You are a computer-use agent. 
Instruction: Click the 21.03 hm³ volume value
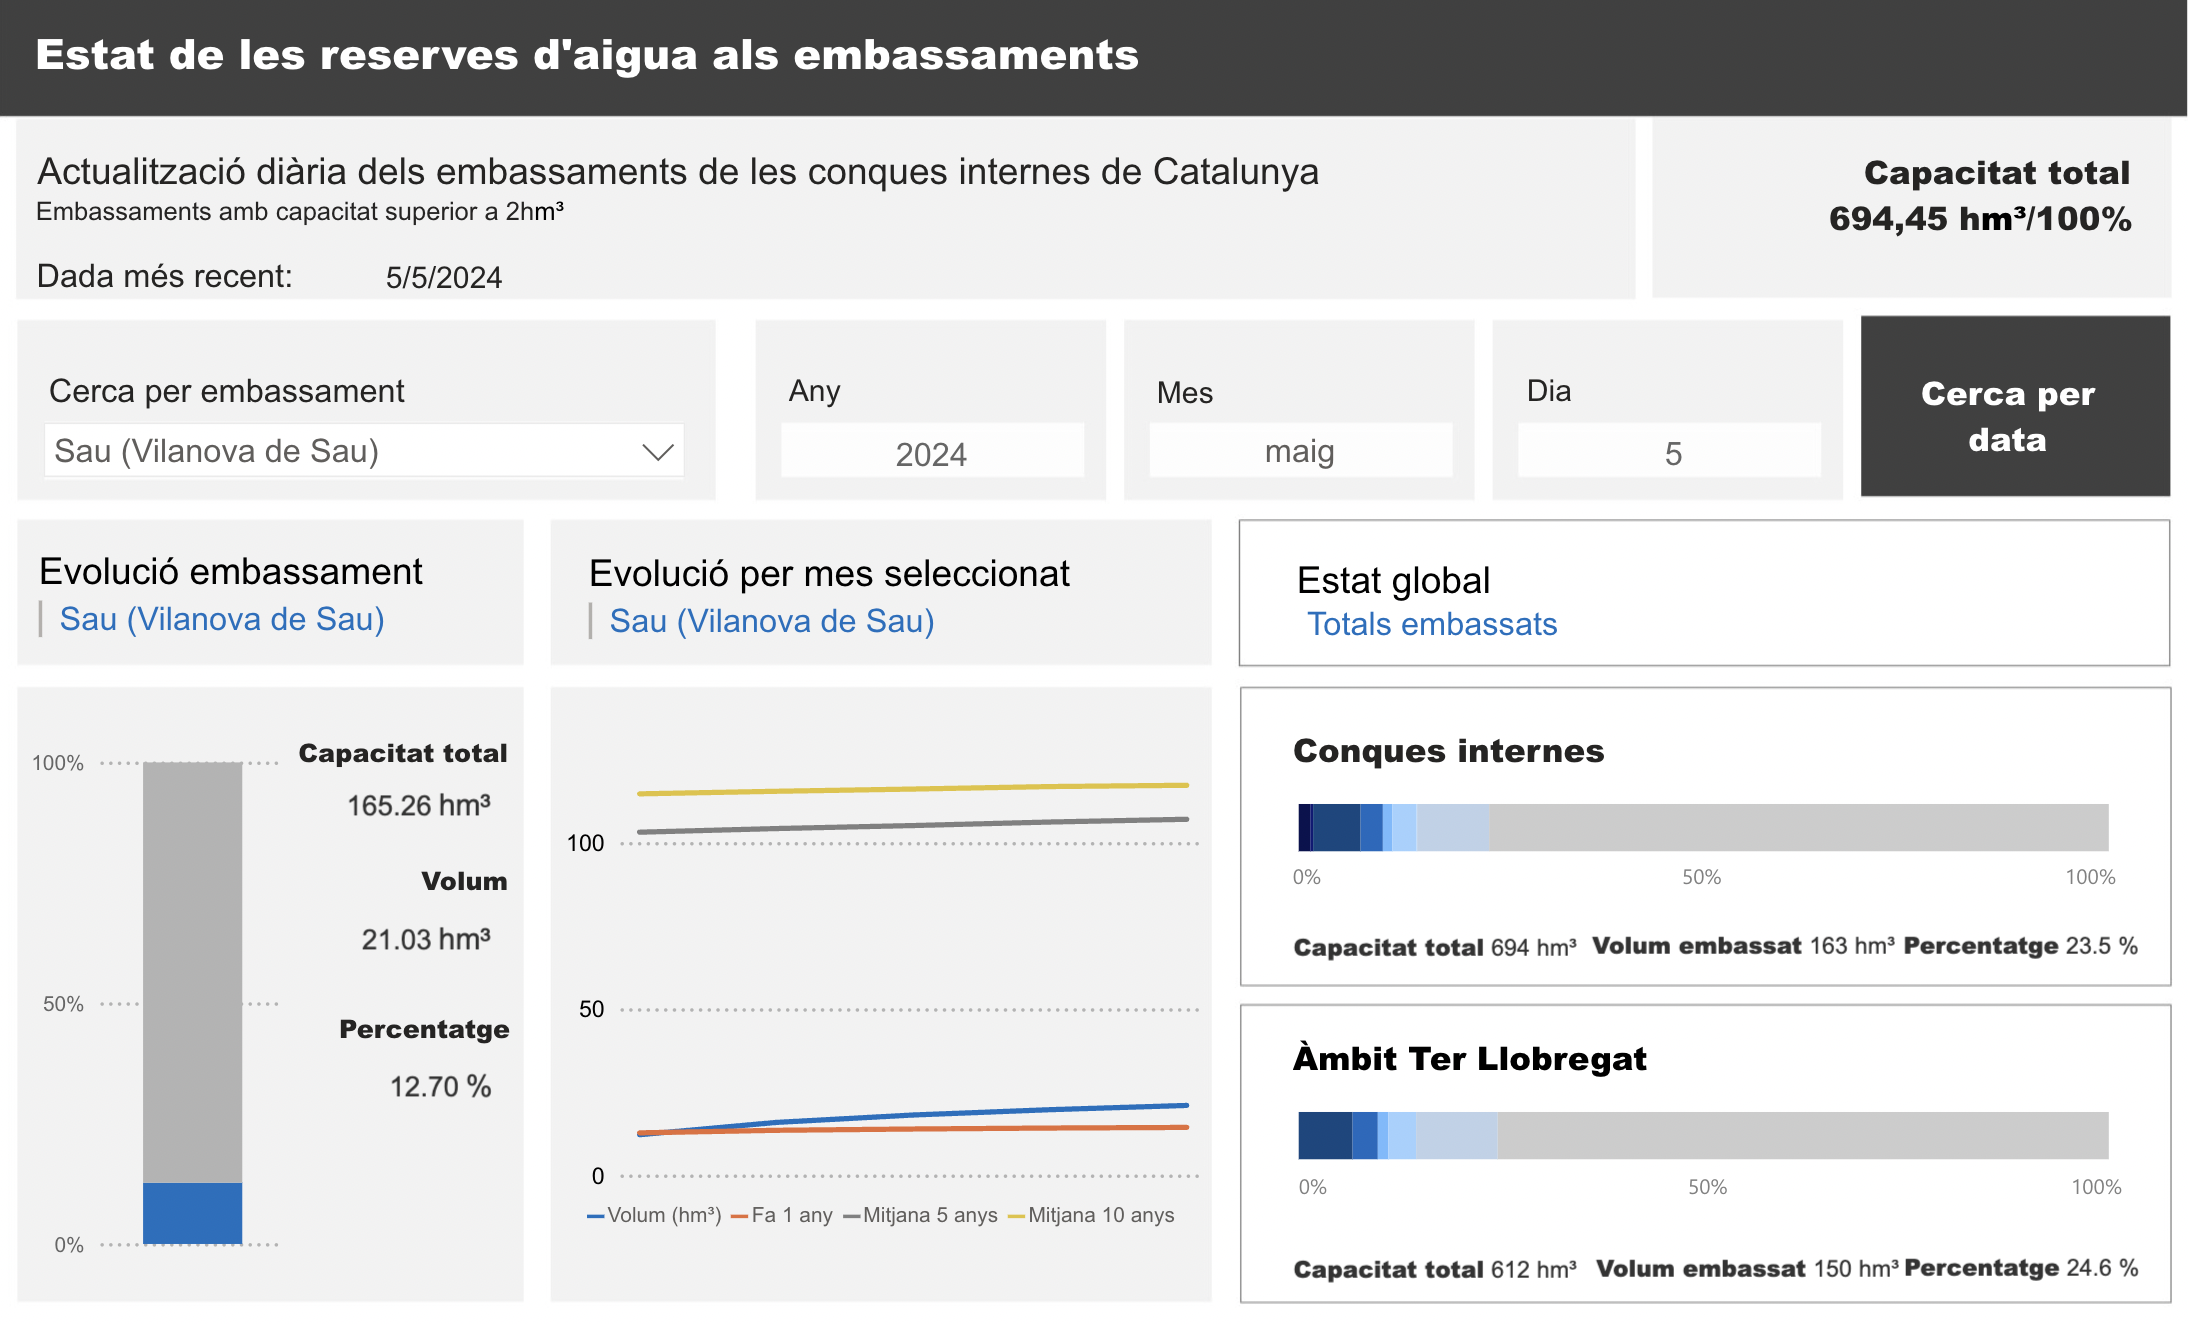tap(426, 939)
